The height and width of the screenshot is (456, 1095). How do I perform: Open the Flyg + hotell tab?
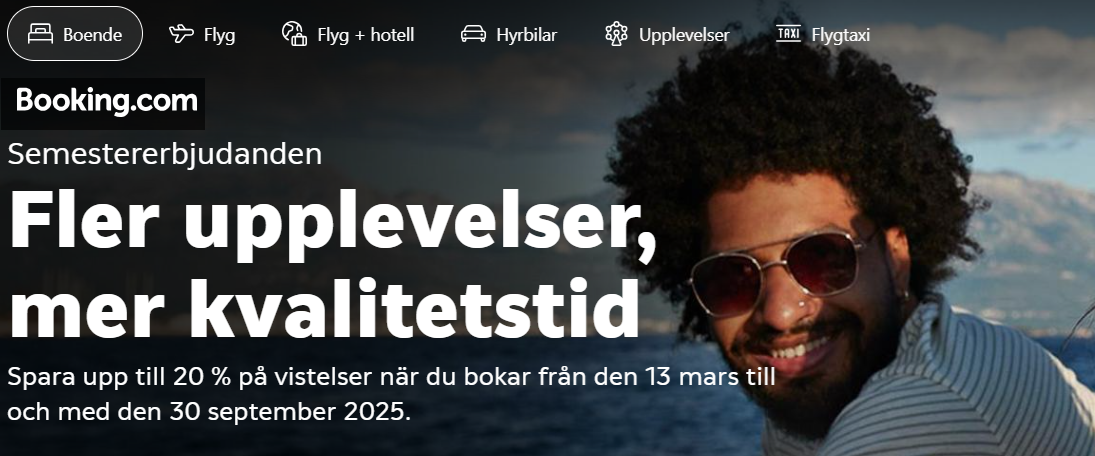(x=348, y=34)
